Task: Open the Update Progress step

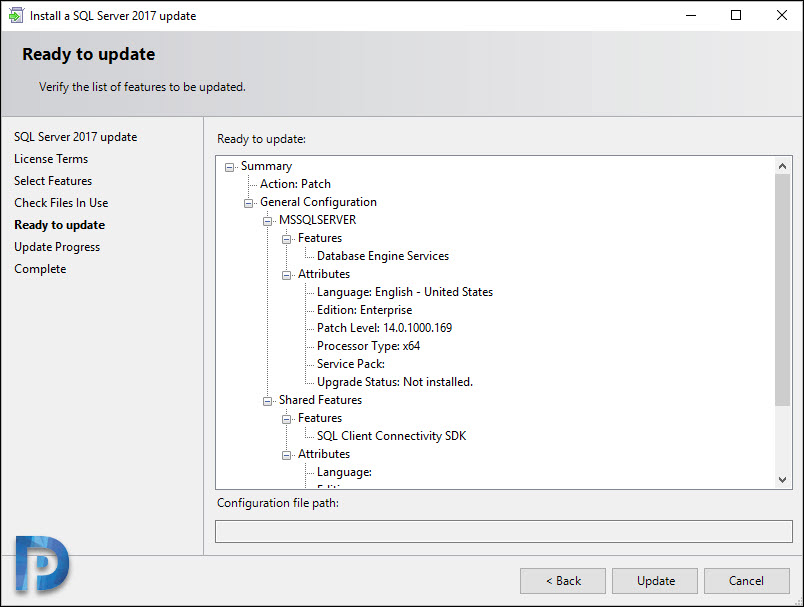Action: tap(57, 247)
